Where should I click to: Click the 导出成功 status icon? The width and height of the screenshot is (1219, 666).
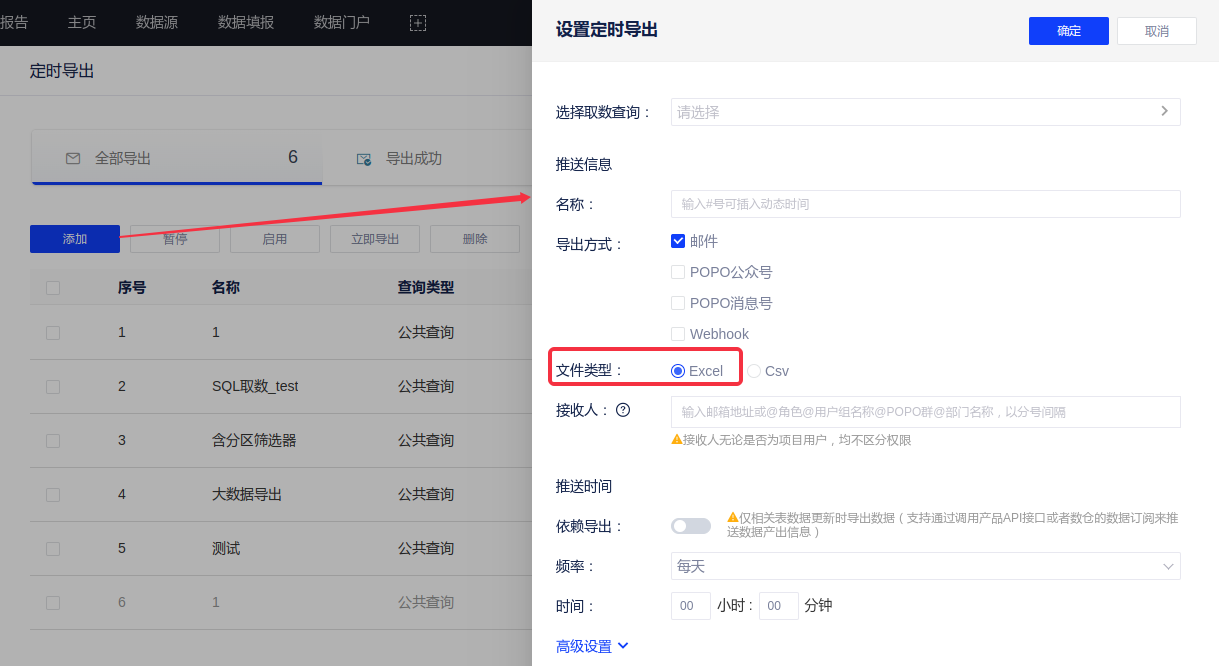364,159
